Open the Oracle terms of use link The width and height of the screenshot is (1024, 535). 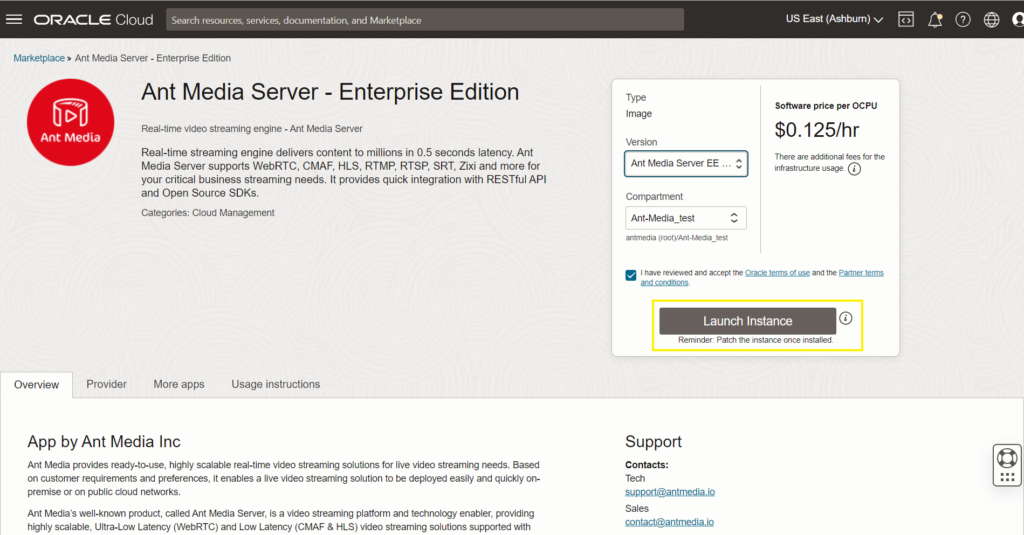click(777, 273)
